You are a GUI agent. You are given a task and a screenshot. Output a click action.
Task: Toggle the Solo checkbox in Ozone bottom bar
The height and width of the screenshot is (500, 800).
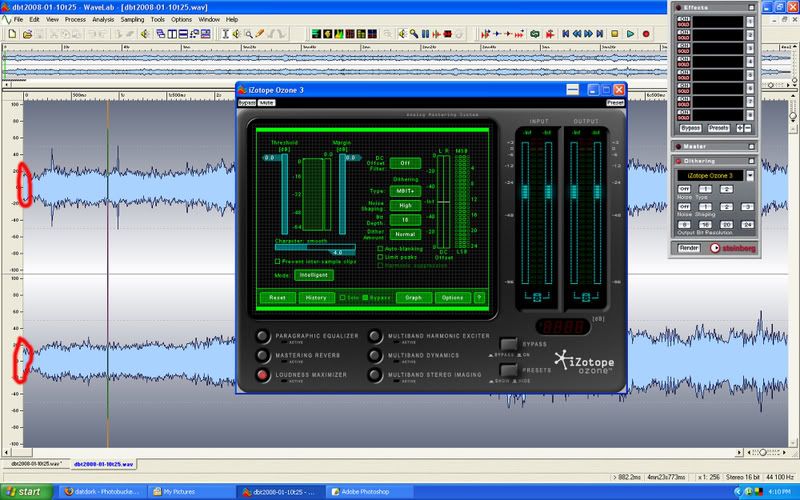coord(343,297)
